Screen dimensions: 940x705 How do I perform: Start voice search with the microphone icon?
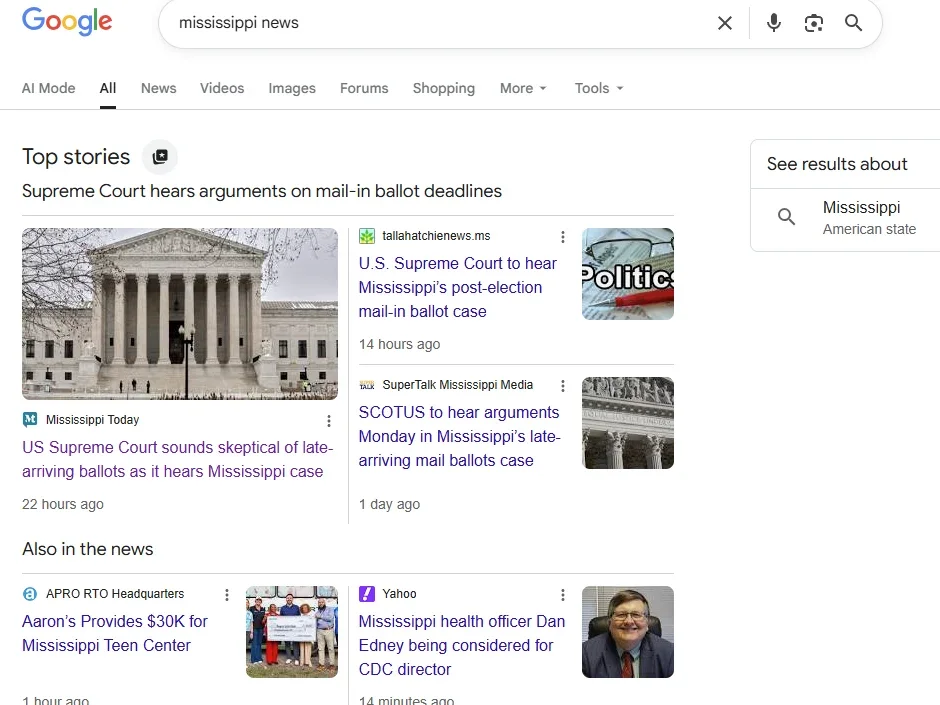point(773,23)
